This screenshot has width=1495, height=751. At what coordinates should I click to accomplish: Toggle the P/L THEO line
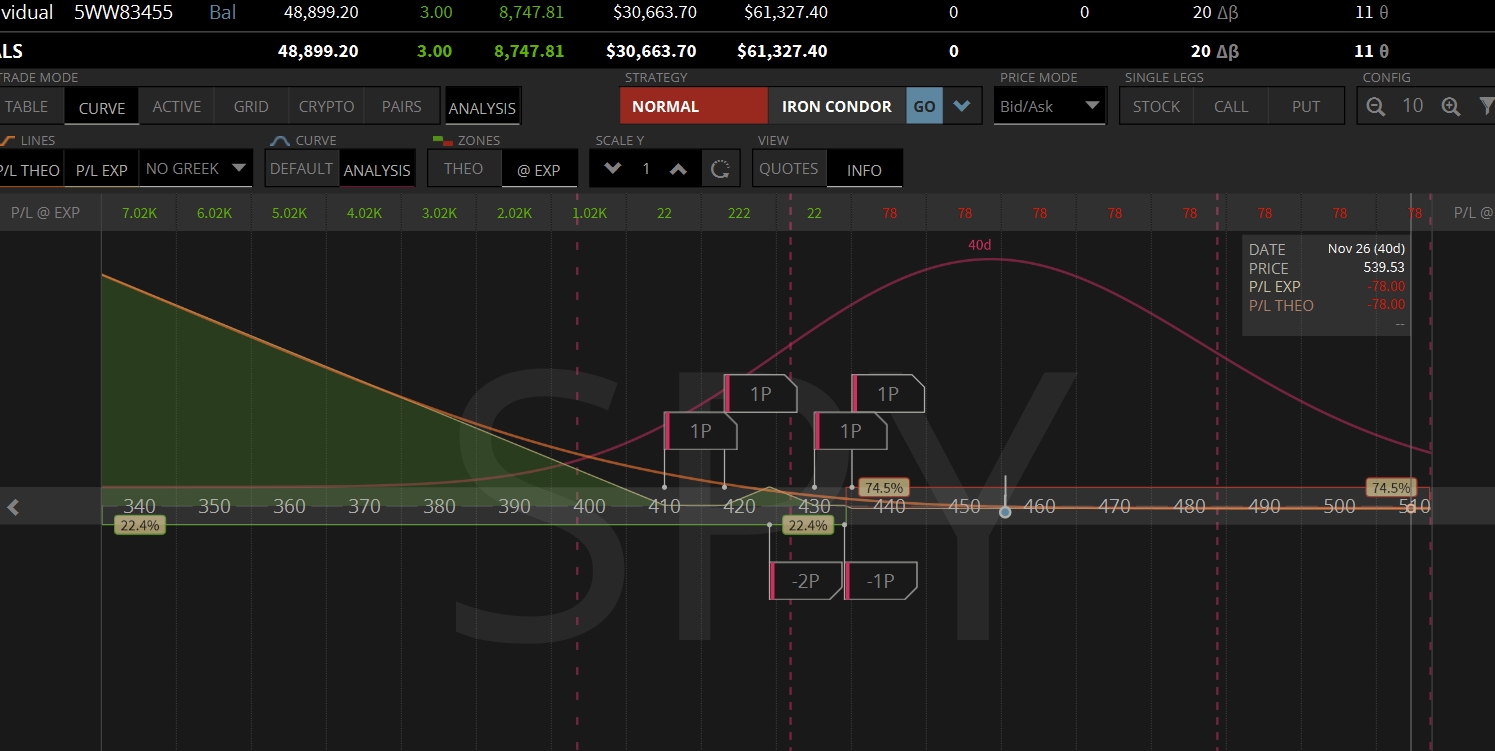[29, 170]
